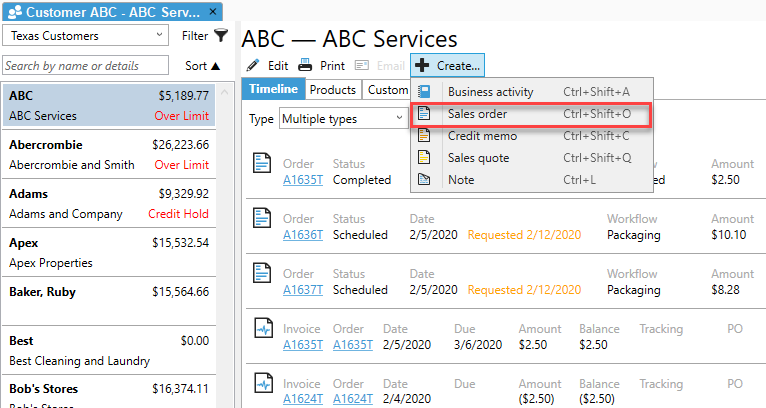Click the Sales quote yellow document icon
Screen dimensions: 766x408
click(x=424, y=157)
